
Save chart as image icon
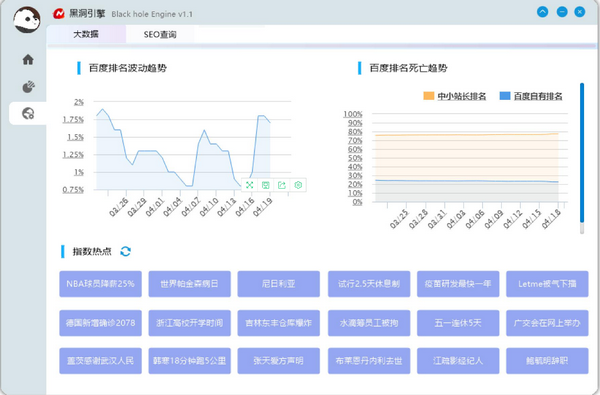266,185
